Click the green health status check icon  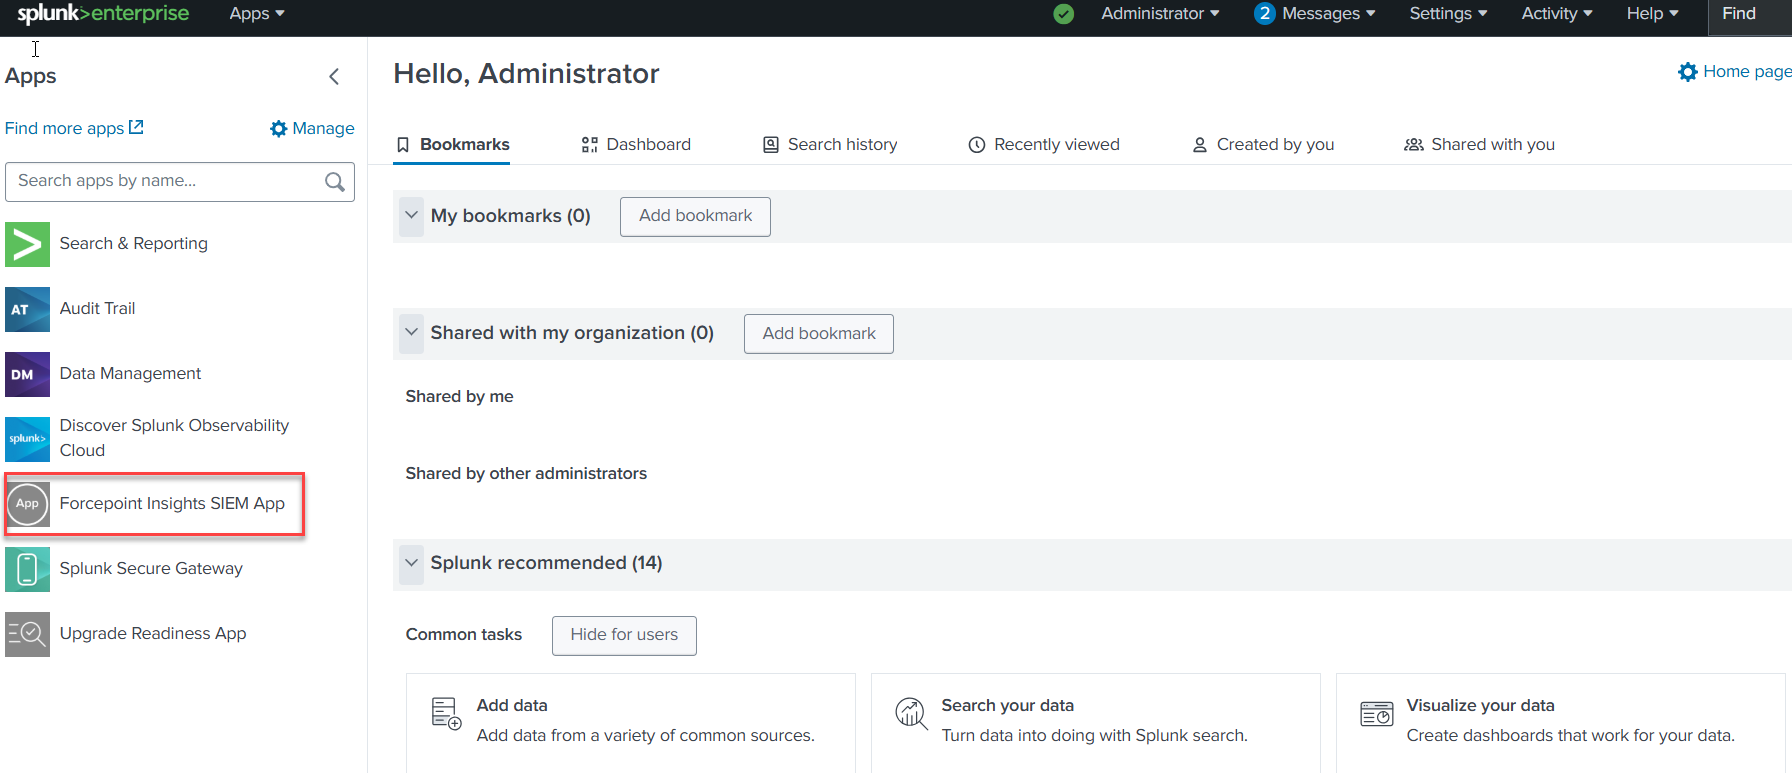[1063, 14]
